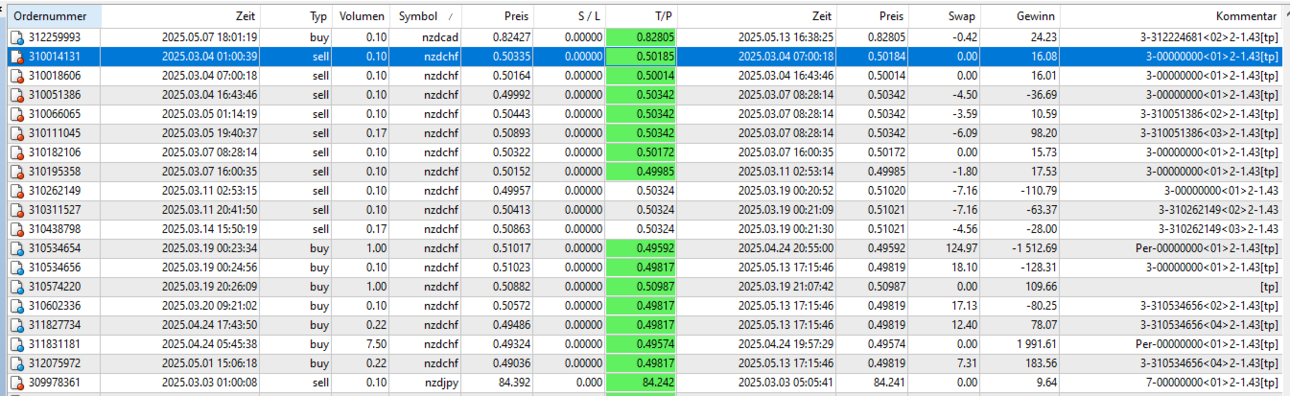The height and width of the screenshot is (396, 1290).
Task: Click the green T/P value 0.82805
Action: (x=642, y=37)
